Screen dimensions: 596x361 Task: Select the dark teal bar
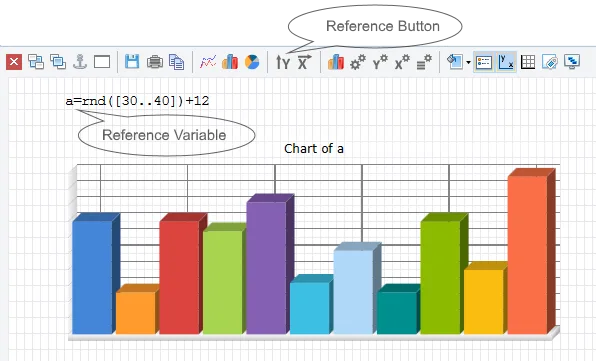coord(397,313)
